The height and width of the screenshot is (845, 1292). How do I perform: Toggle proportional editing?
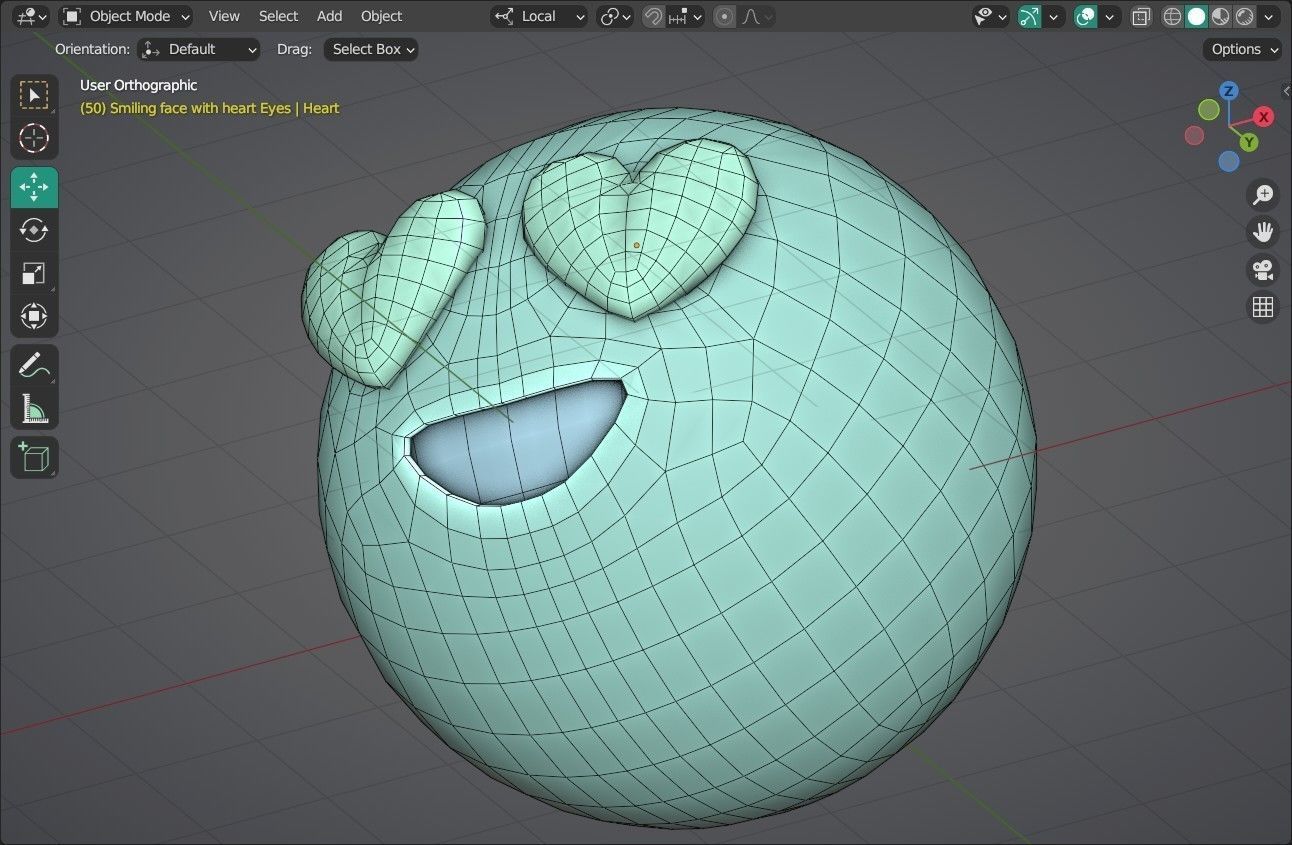(723, 16)
